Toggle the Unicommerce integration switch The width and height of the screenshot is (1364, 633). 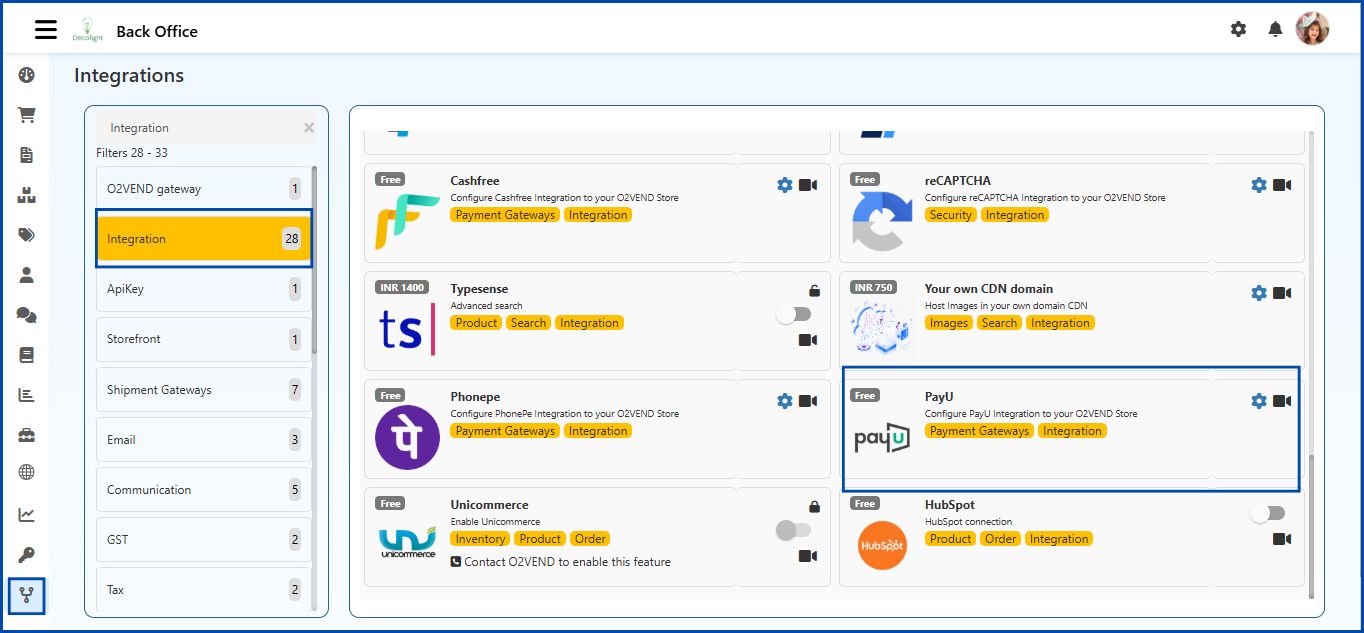[x=795, y=530]
